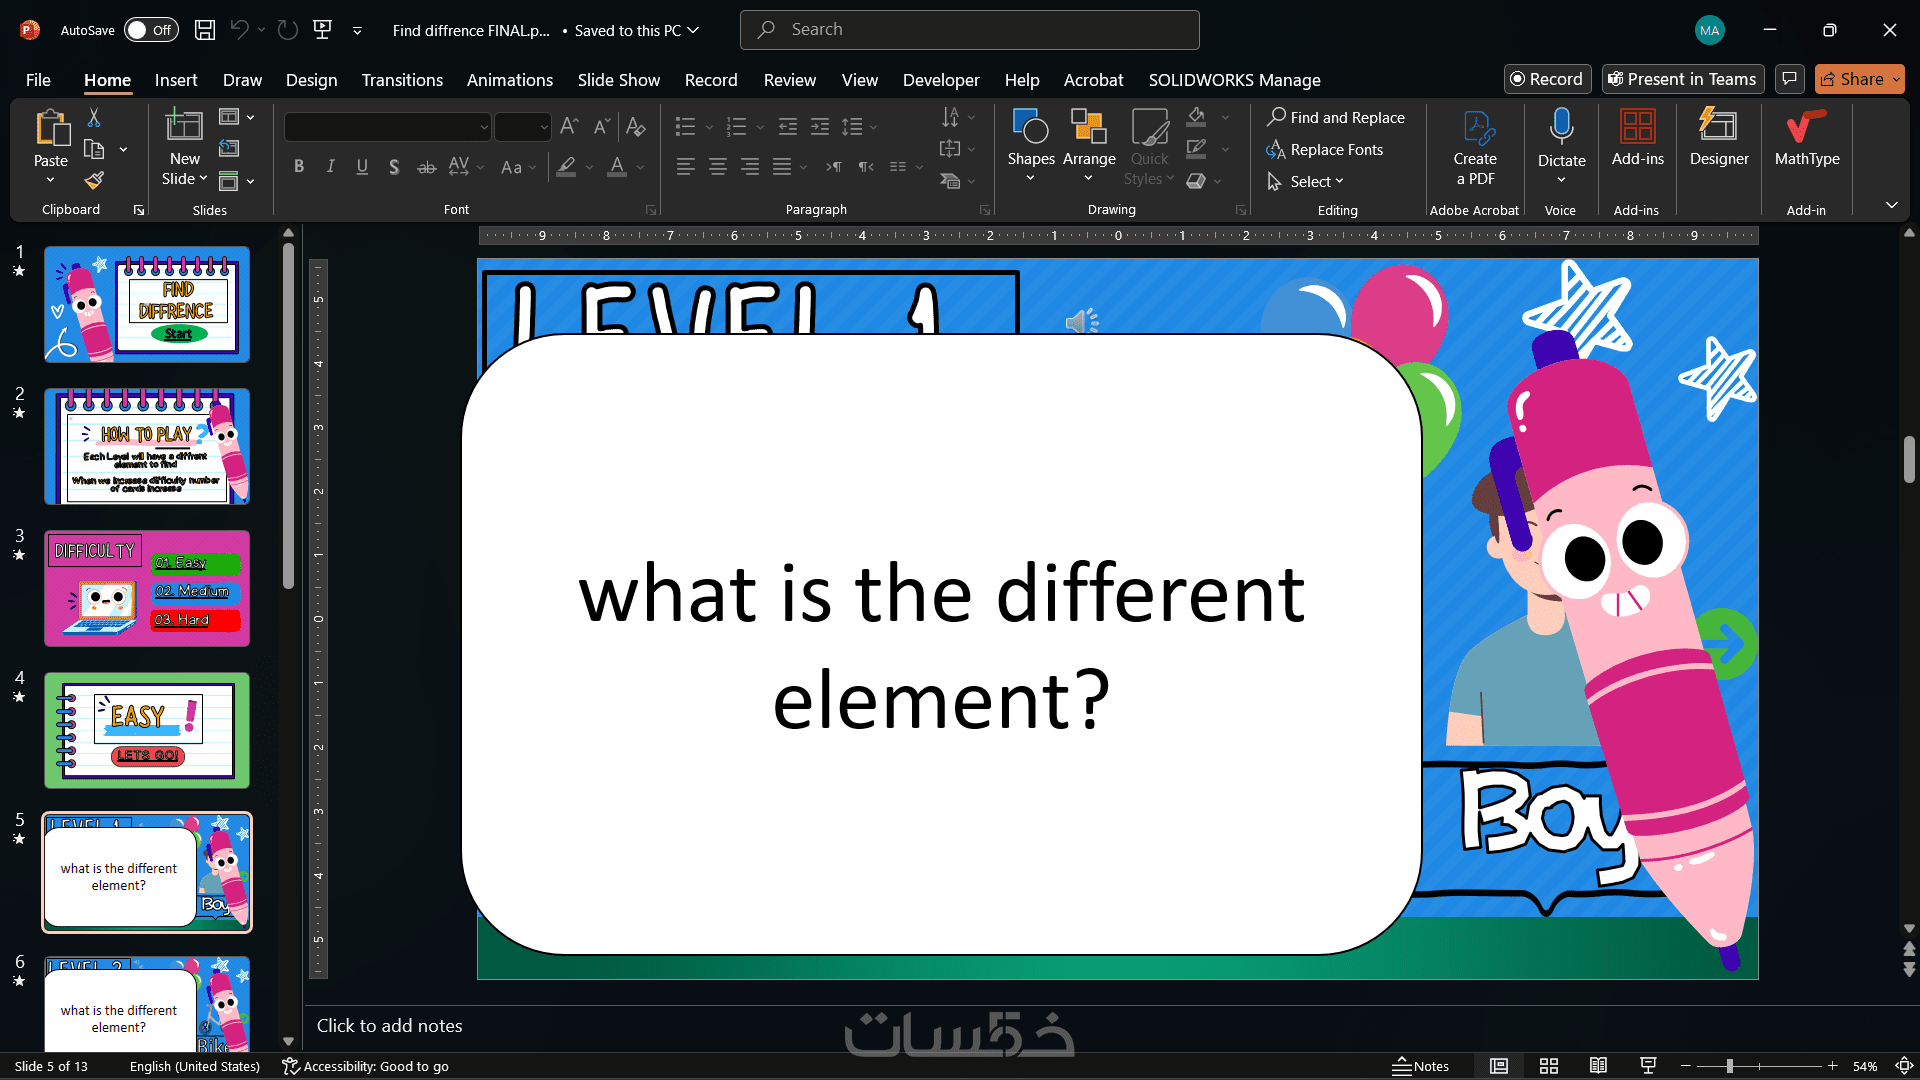Image resolution: width=1920 pixels, height=1080 pixels.
Task: Toggle bold formatting
Action: tap(298, 167)
